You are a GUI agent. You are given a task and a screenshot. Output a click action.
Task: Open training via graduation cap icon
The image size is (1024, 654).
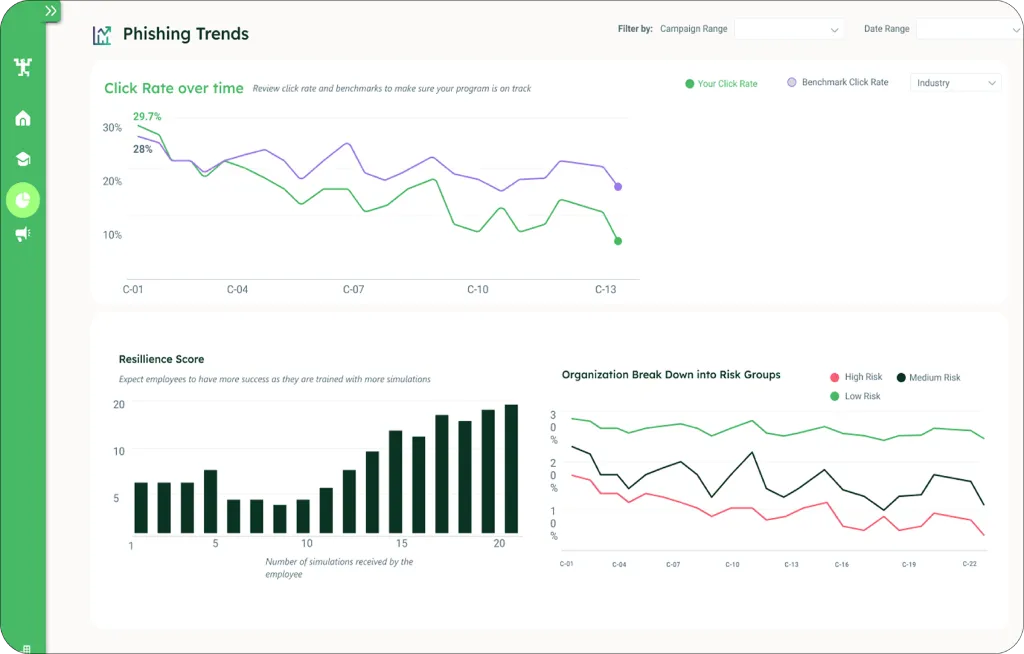23,159
